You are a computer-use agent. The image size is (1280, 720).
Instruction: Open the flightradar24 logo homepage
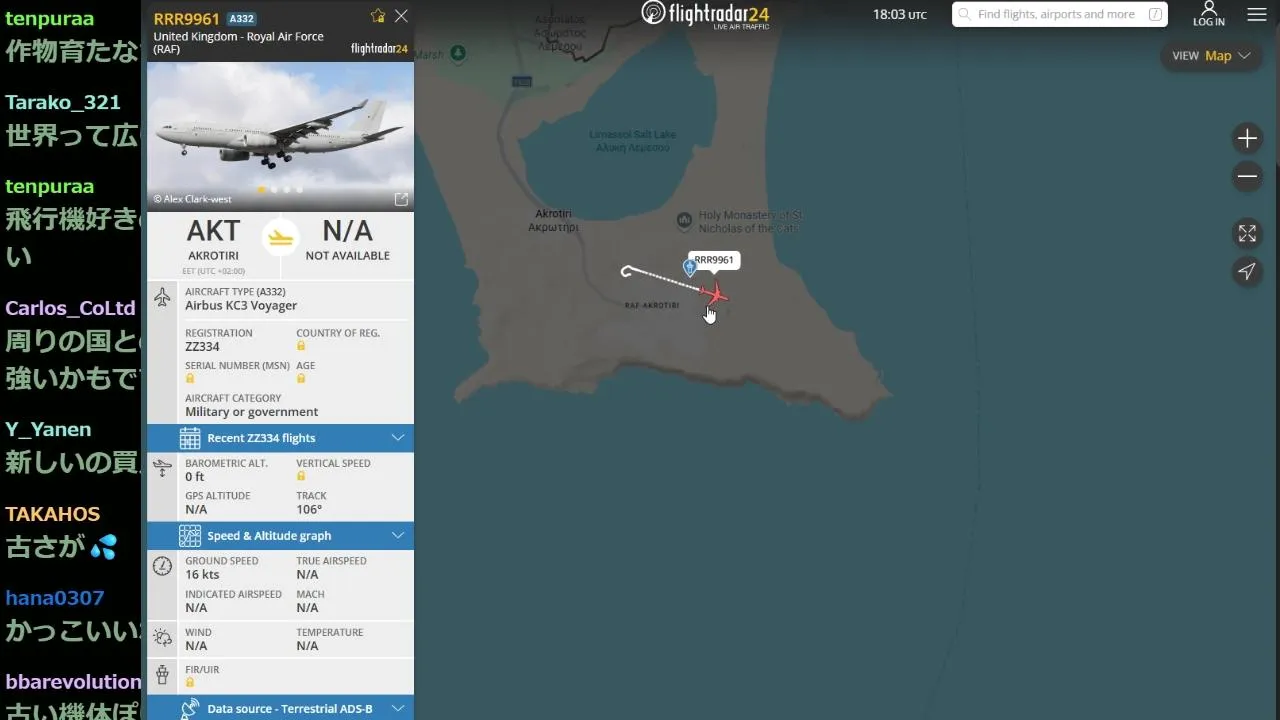click(x=706, y=14)
